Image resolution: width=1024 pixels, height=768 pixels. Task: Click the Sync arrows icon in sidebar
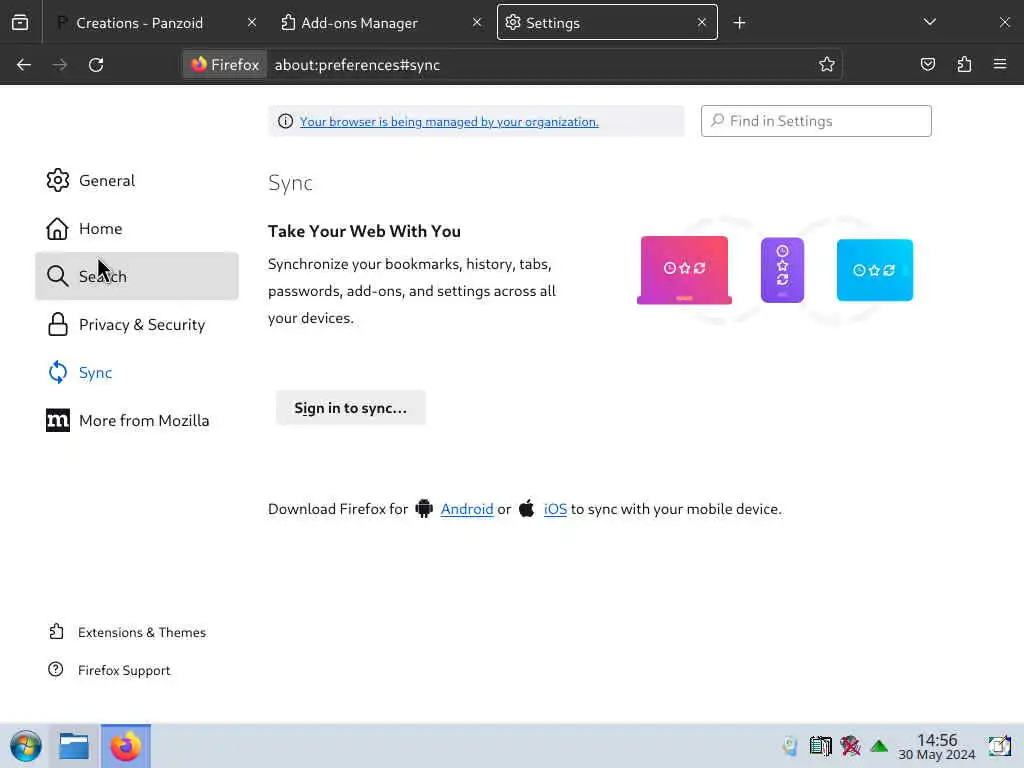point(57,372)
